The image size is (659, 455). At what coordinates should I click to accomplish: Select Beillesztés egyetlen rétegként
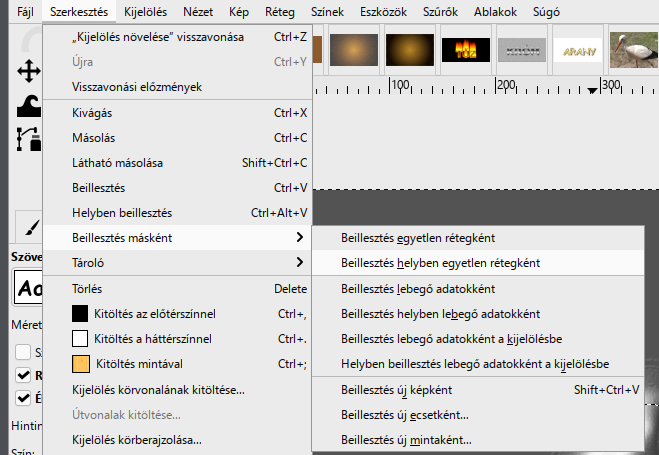click(x=478, y=238)
